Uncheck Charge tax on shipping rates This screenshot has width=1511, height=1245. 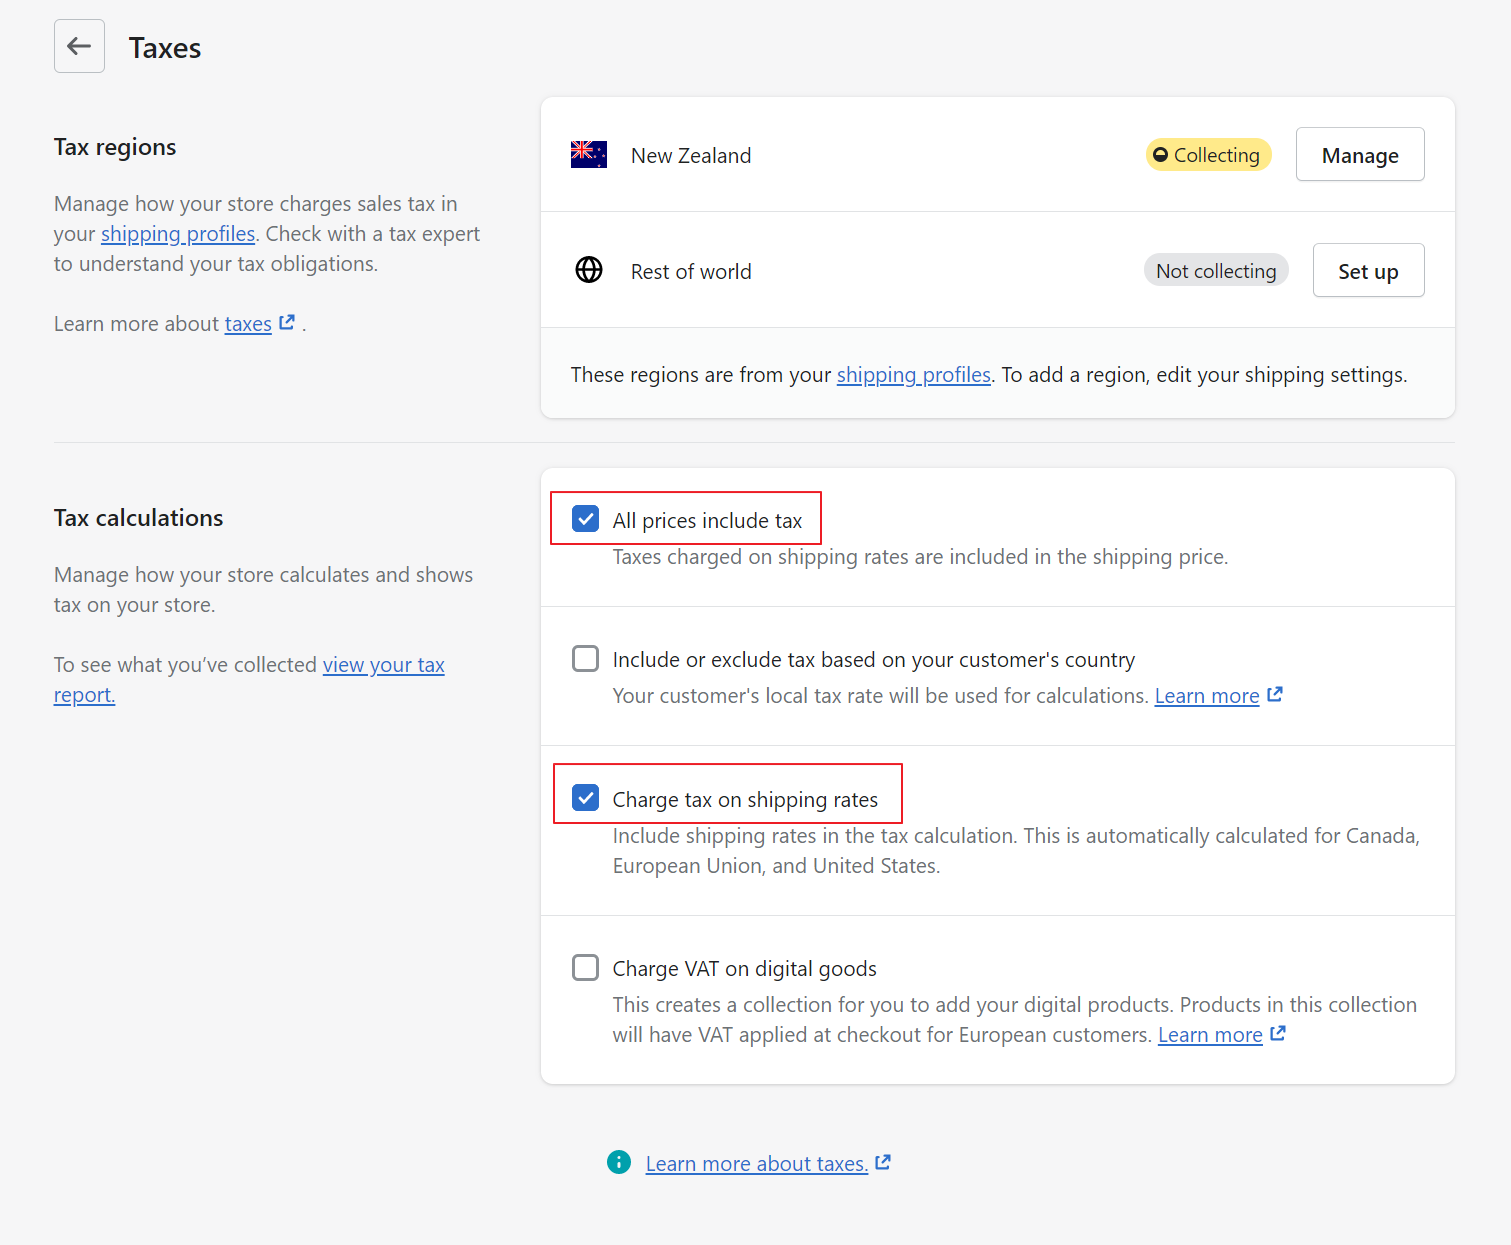(586, 798)
